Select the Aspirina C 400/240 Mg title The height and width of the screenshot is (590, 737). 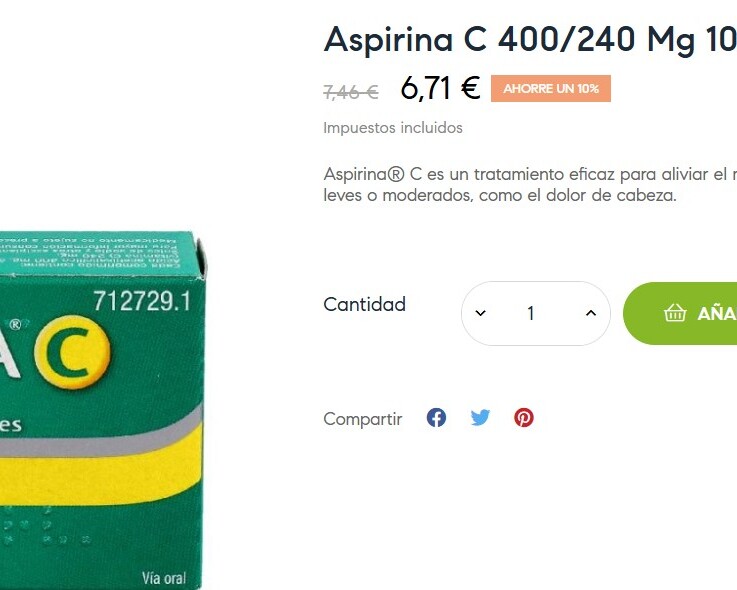[530, 39]
